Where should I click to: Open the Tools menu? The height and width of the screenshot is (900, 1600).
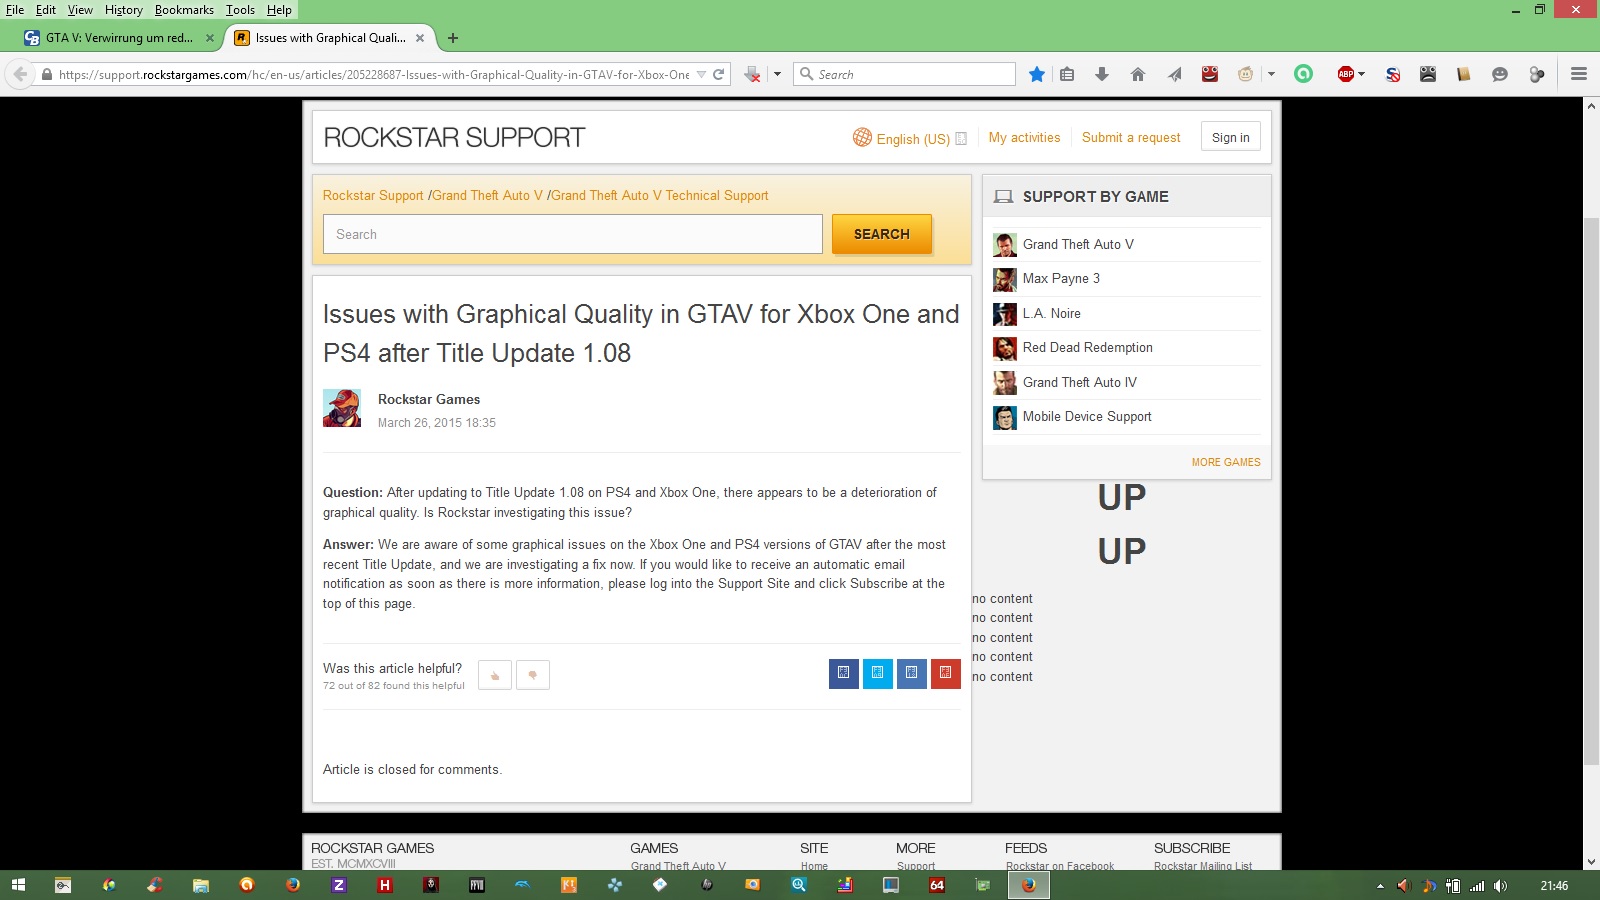tap(240, 10)
